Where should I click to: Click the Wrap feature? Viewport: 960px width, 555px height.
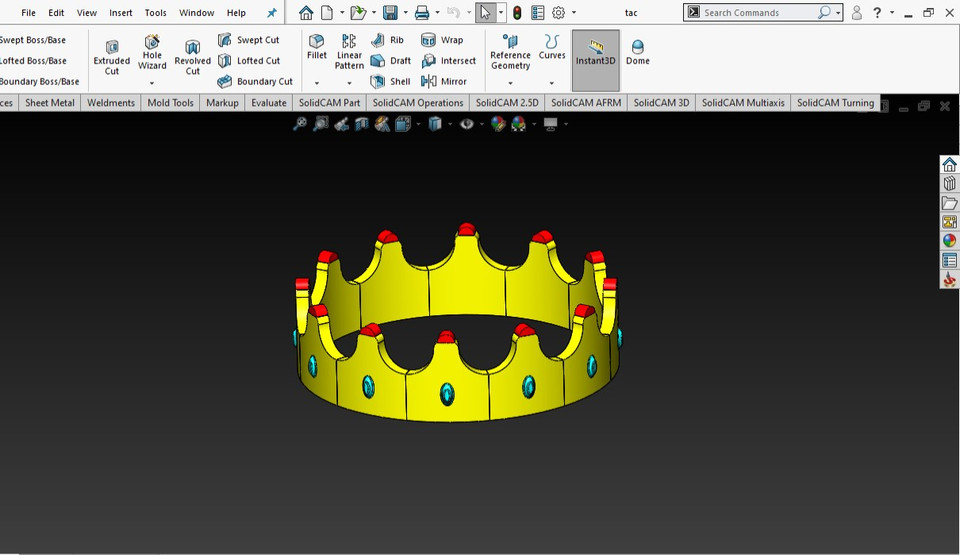click(x=442, y=40)
